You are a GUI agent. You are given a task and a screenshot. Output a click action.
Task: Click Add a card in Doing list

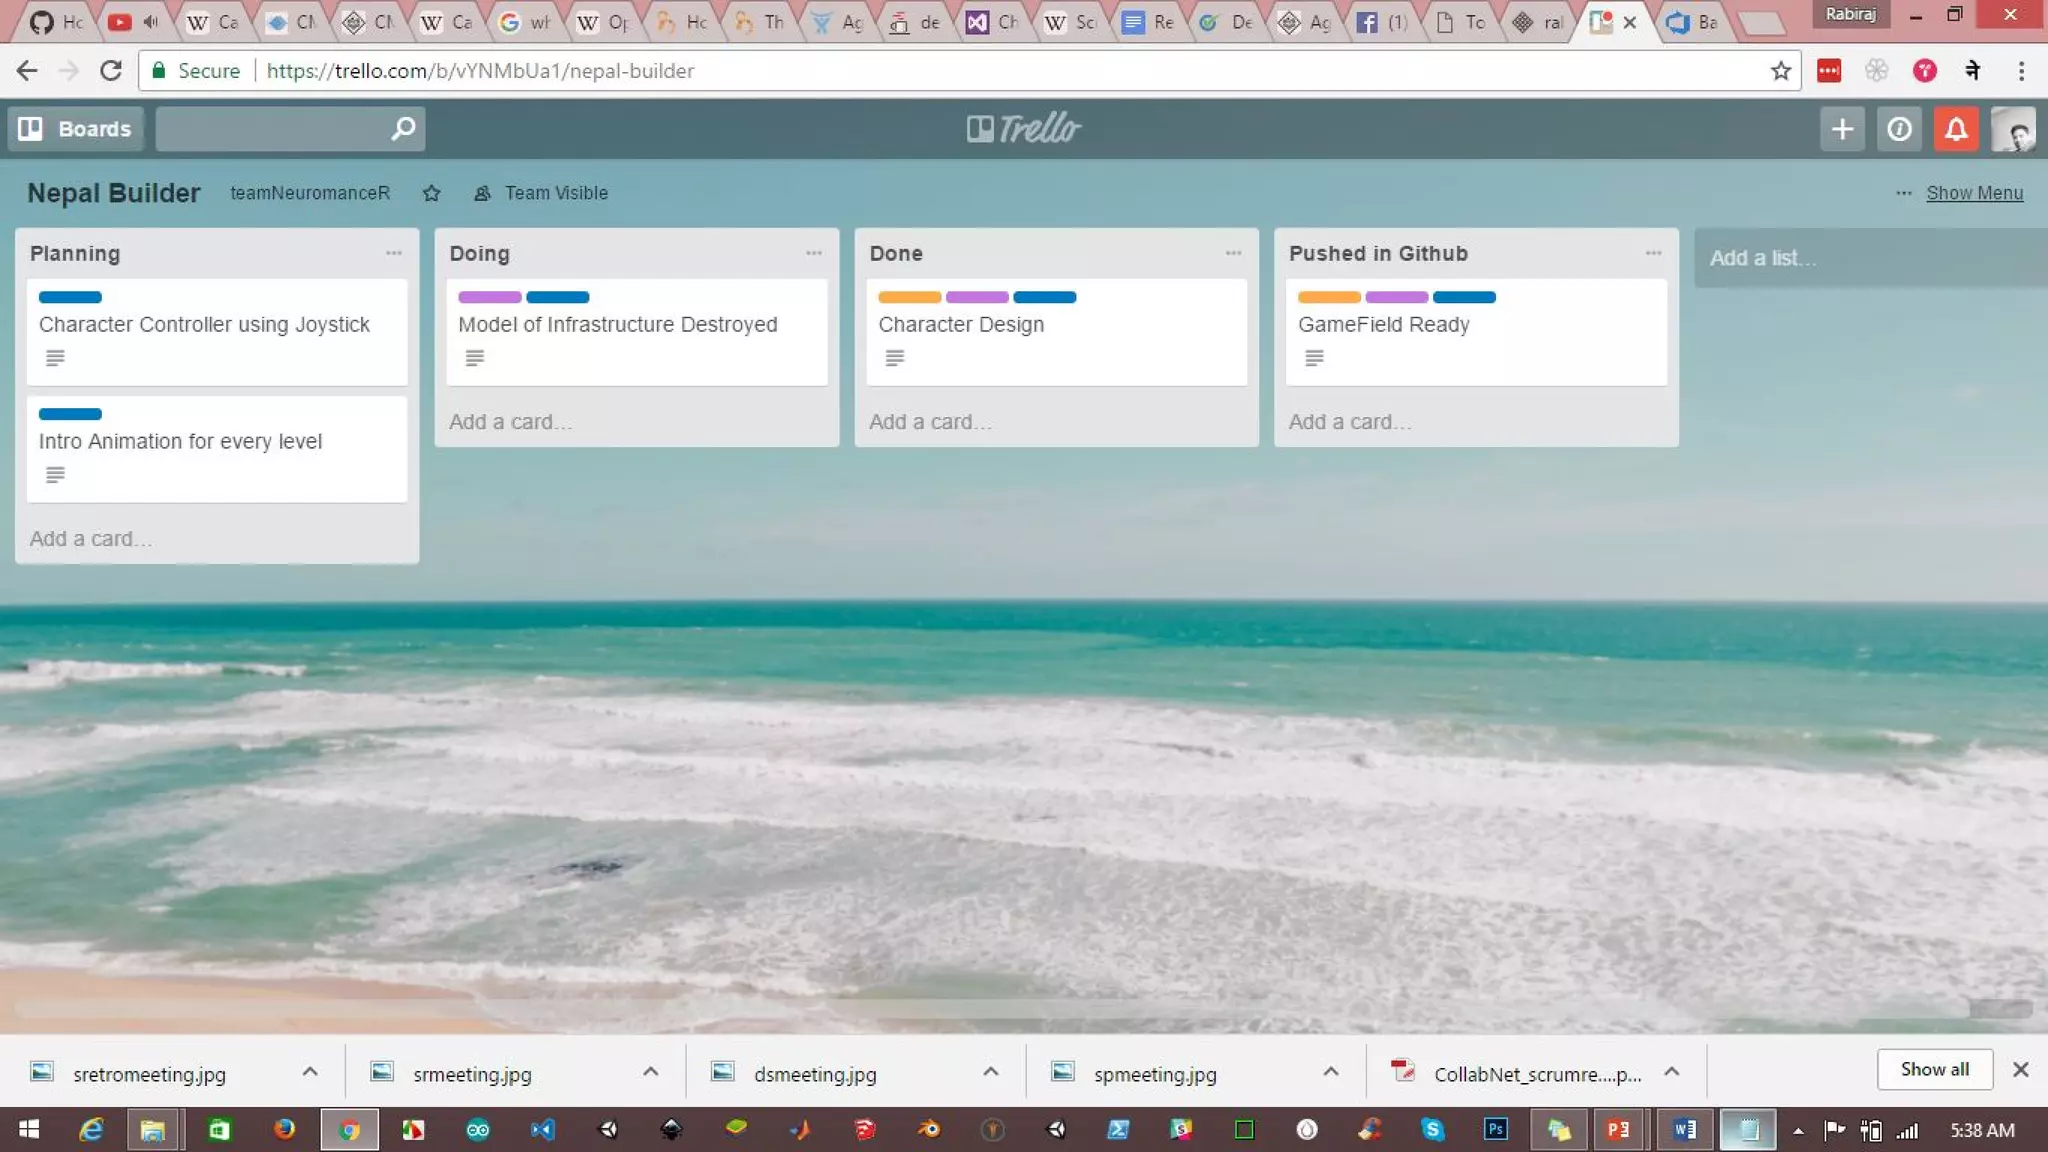510,422
